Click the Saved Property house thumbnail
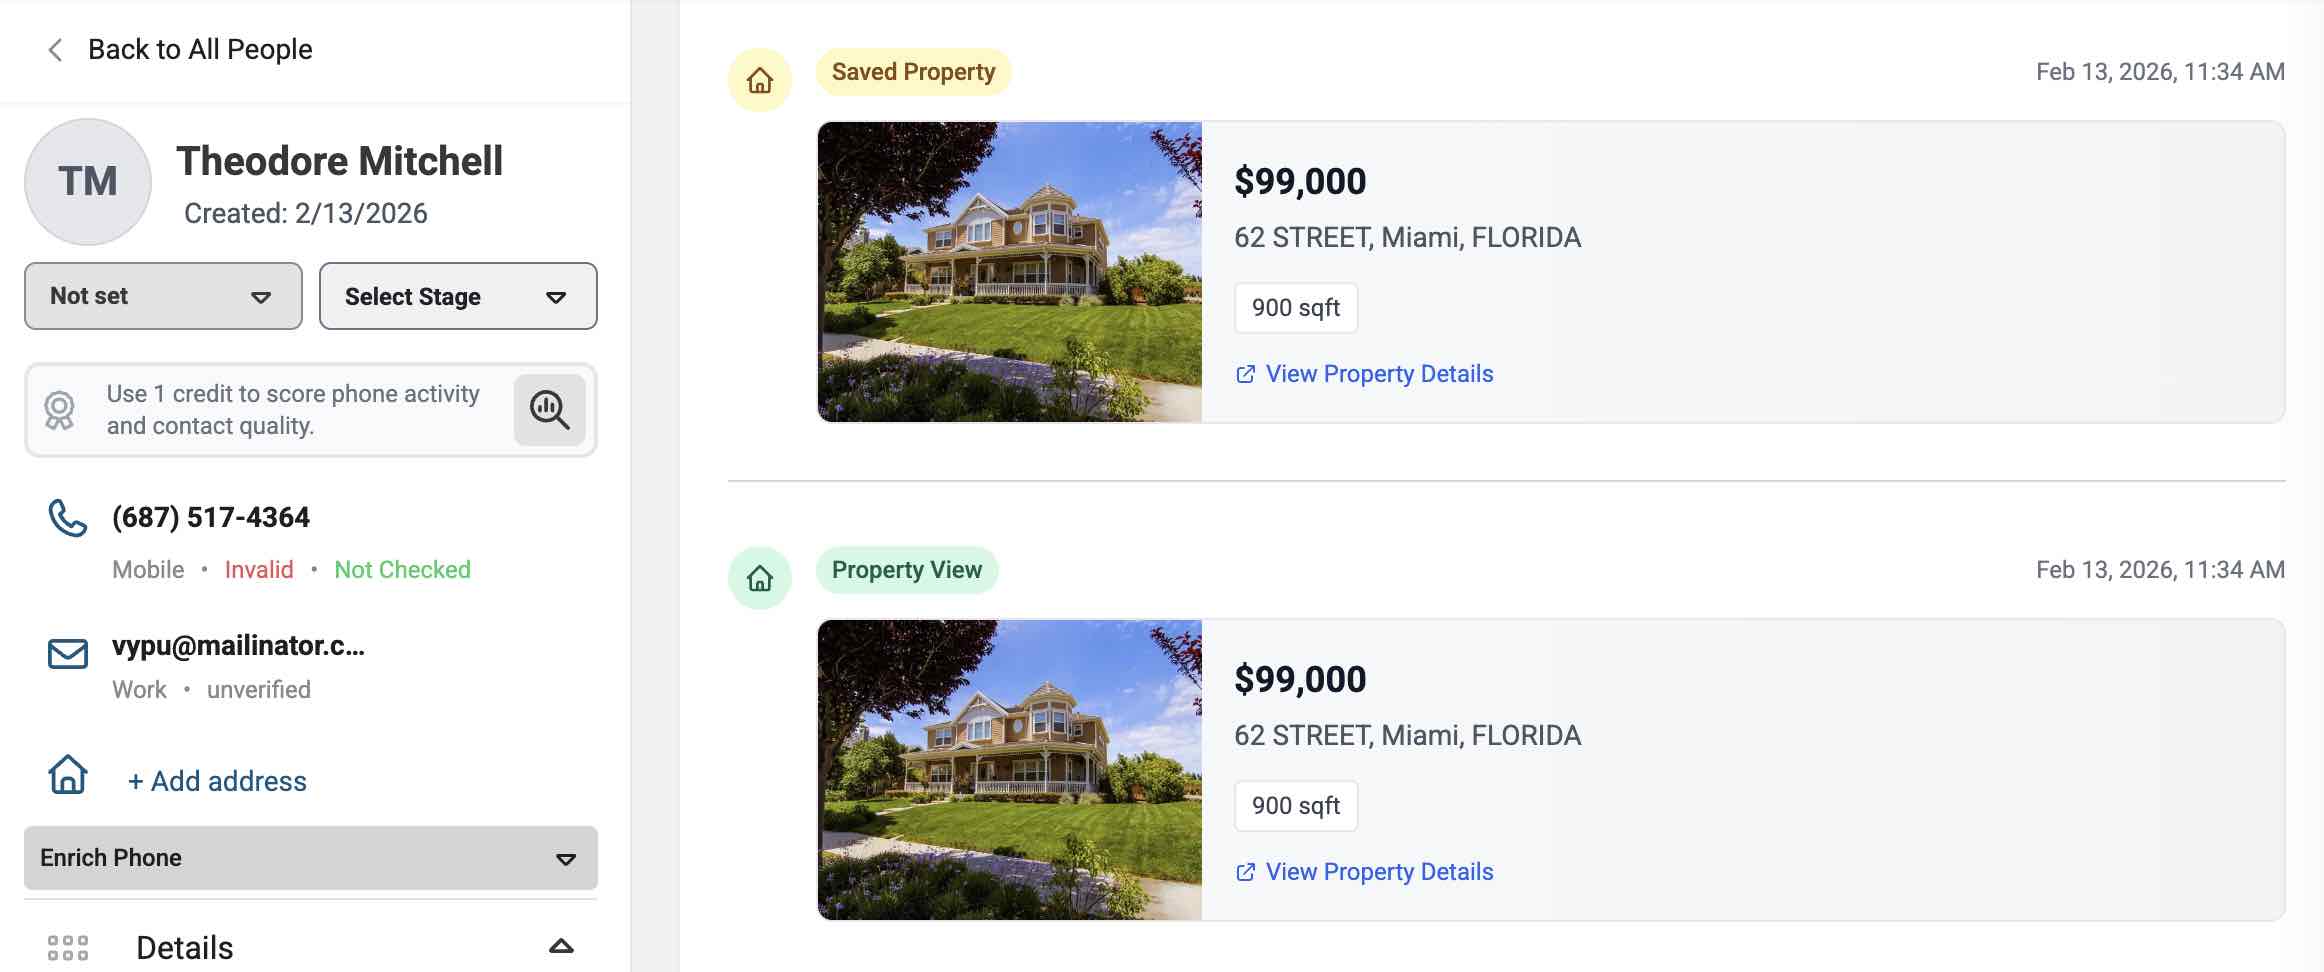2324x972 pixels. (1010, 272)
